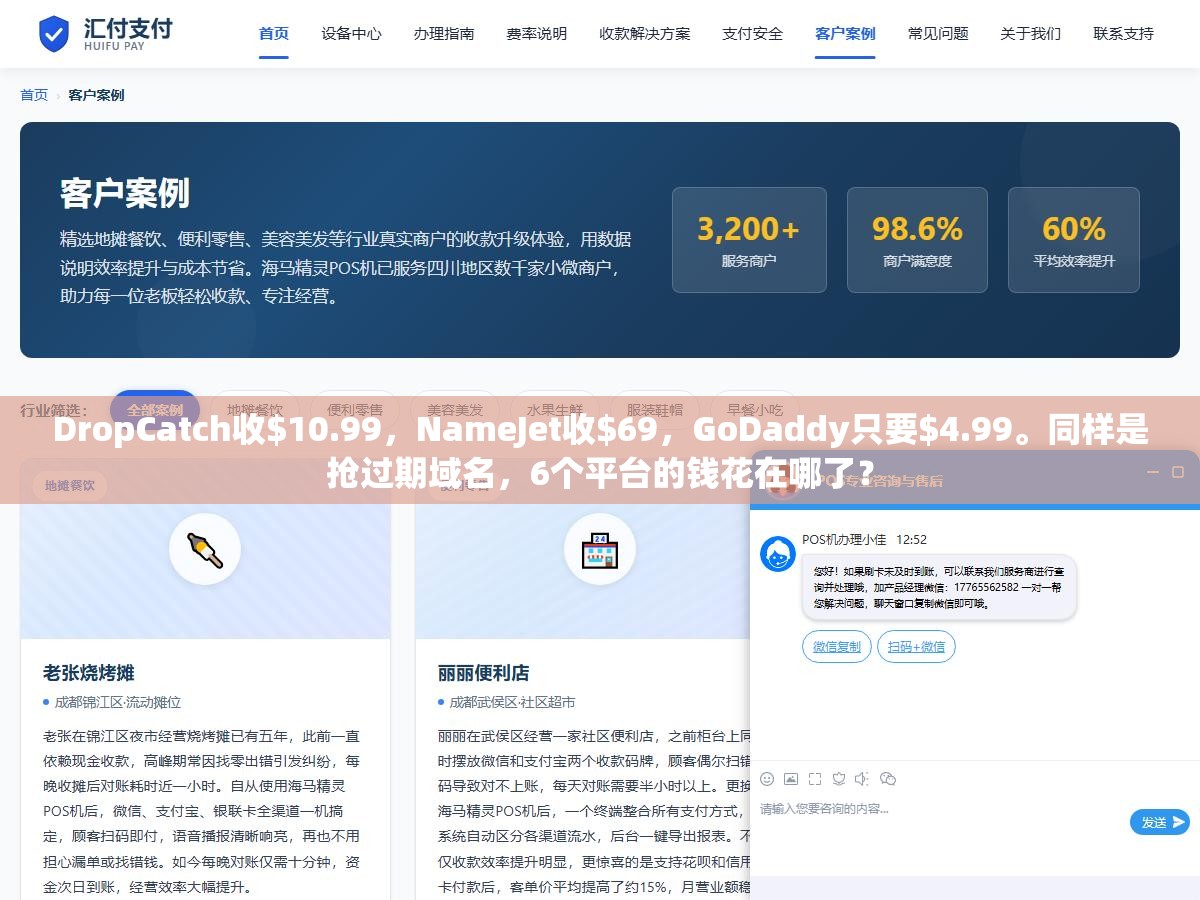Go to 关于我们 page
The width and height of the screenshot is (1200, 900).
pyautogui.click(x=1031, y=33)
